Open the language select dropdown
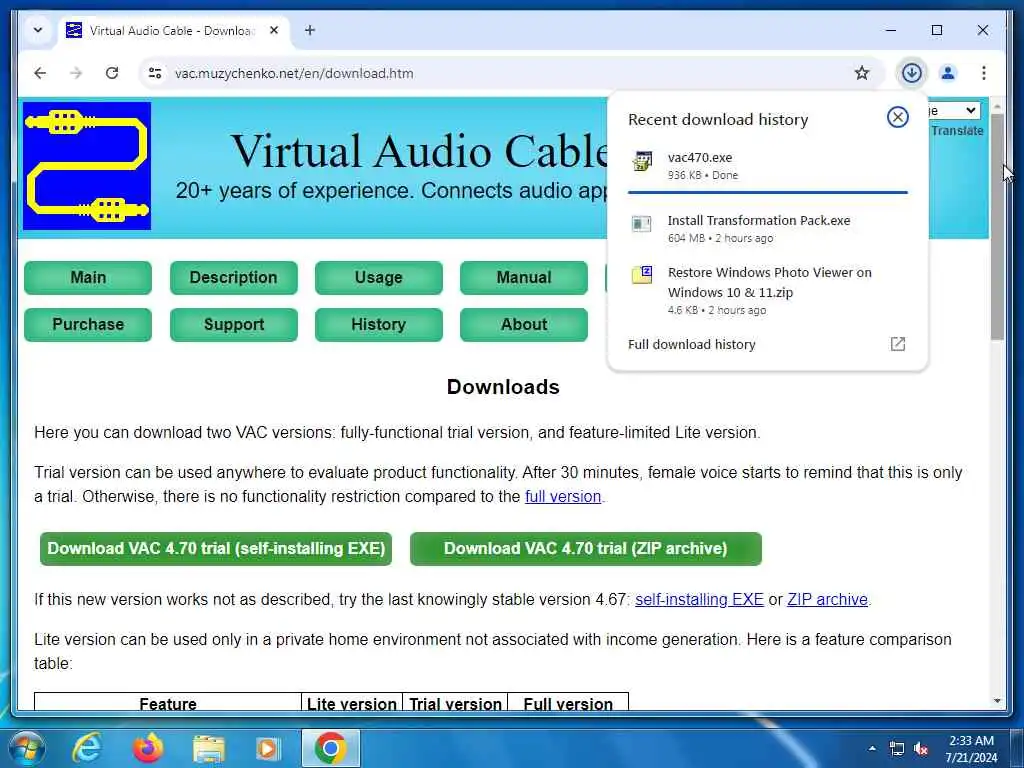The width and height of the screenshot is (1024, 768). pyautogui.click(x=953, y=110)
